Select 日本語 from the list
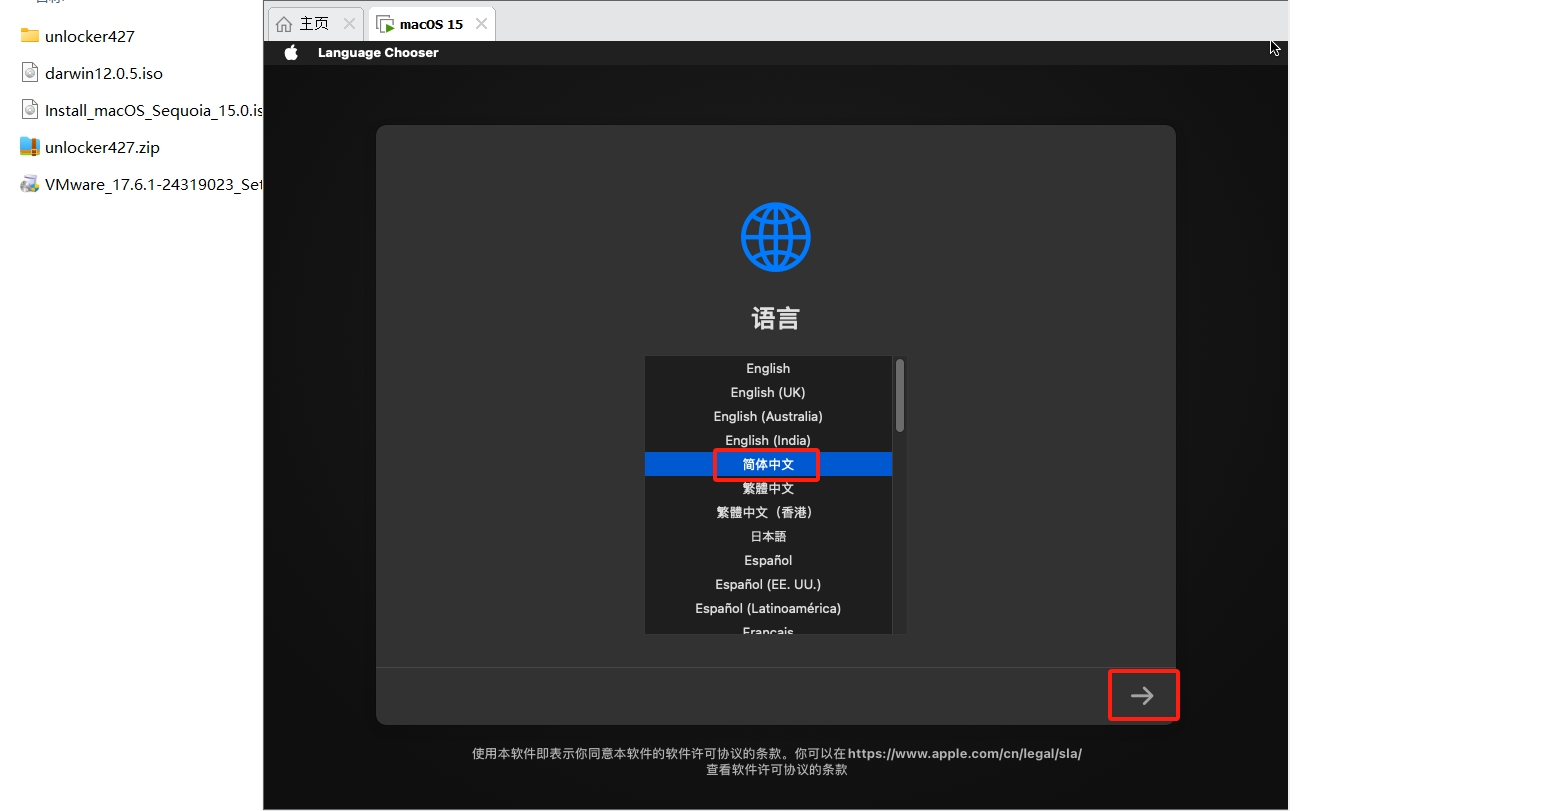 (x=768, y=537)
